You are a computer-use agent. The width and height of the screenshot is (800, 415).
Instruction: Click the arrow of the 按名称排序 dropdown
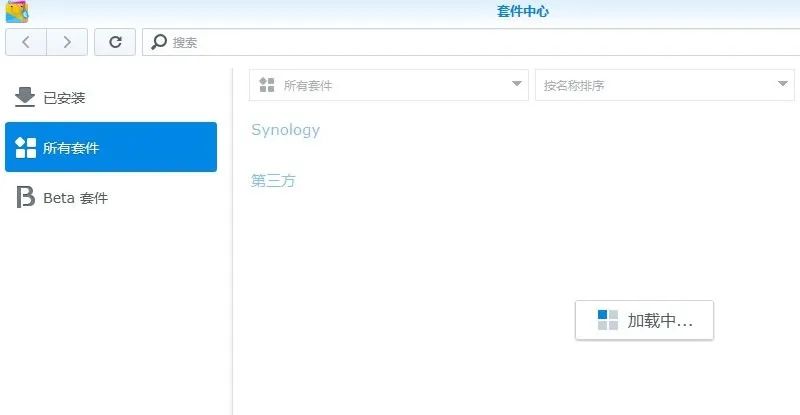(x=783, y=84)
